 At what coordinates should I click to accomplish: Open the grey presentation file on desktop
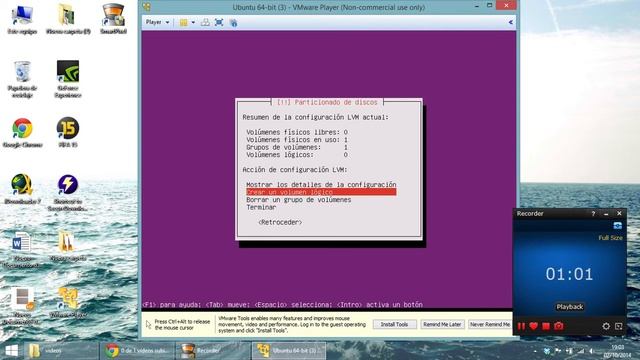click(x=22, y=306)
